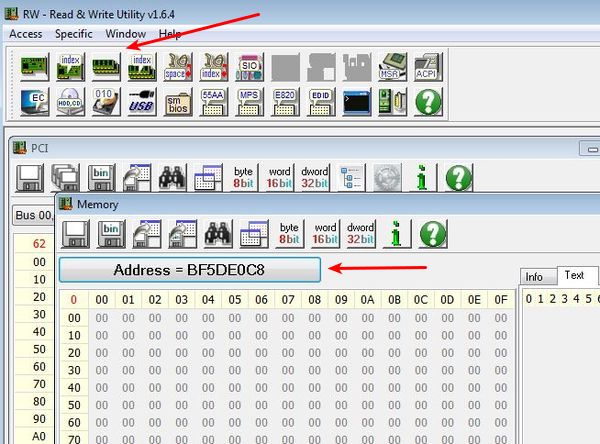Open the PCI access tool in main toolbar
The image size is (600, 444).
click(x=34, y=67)
